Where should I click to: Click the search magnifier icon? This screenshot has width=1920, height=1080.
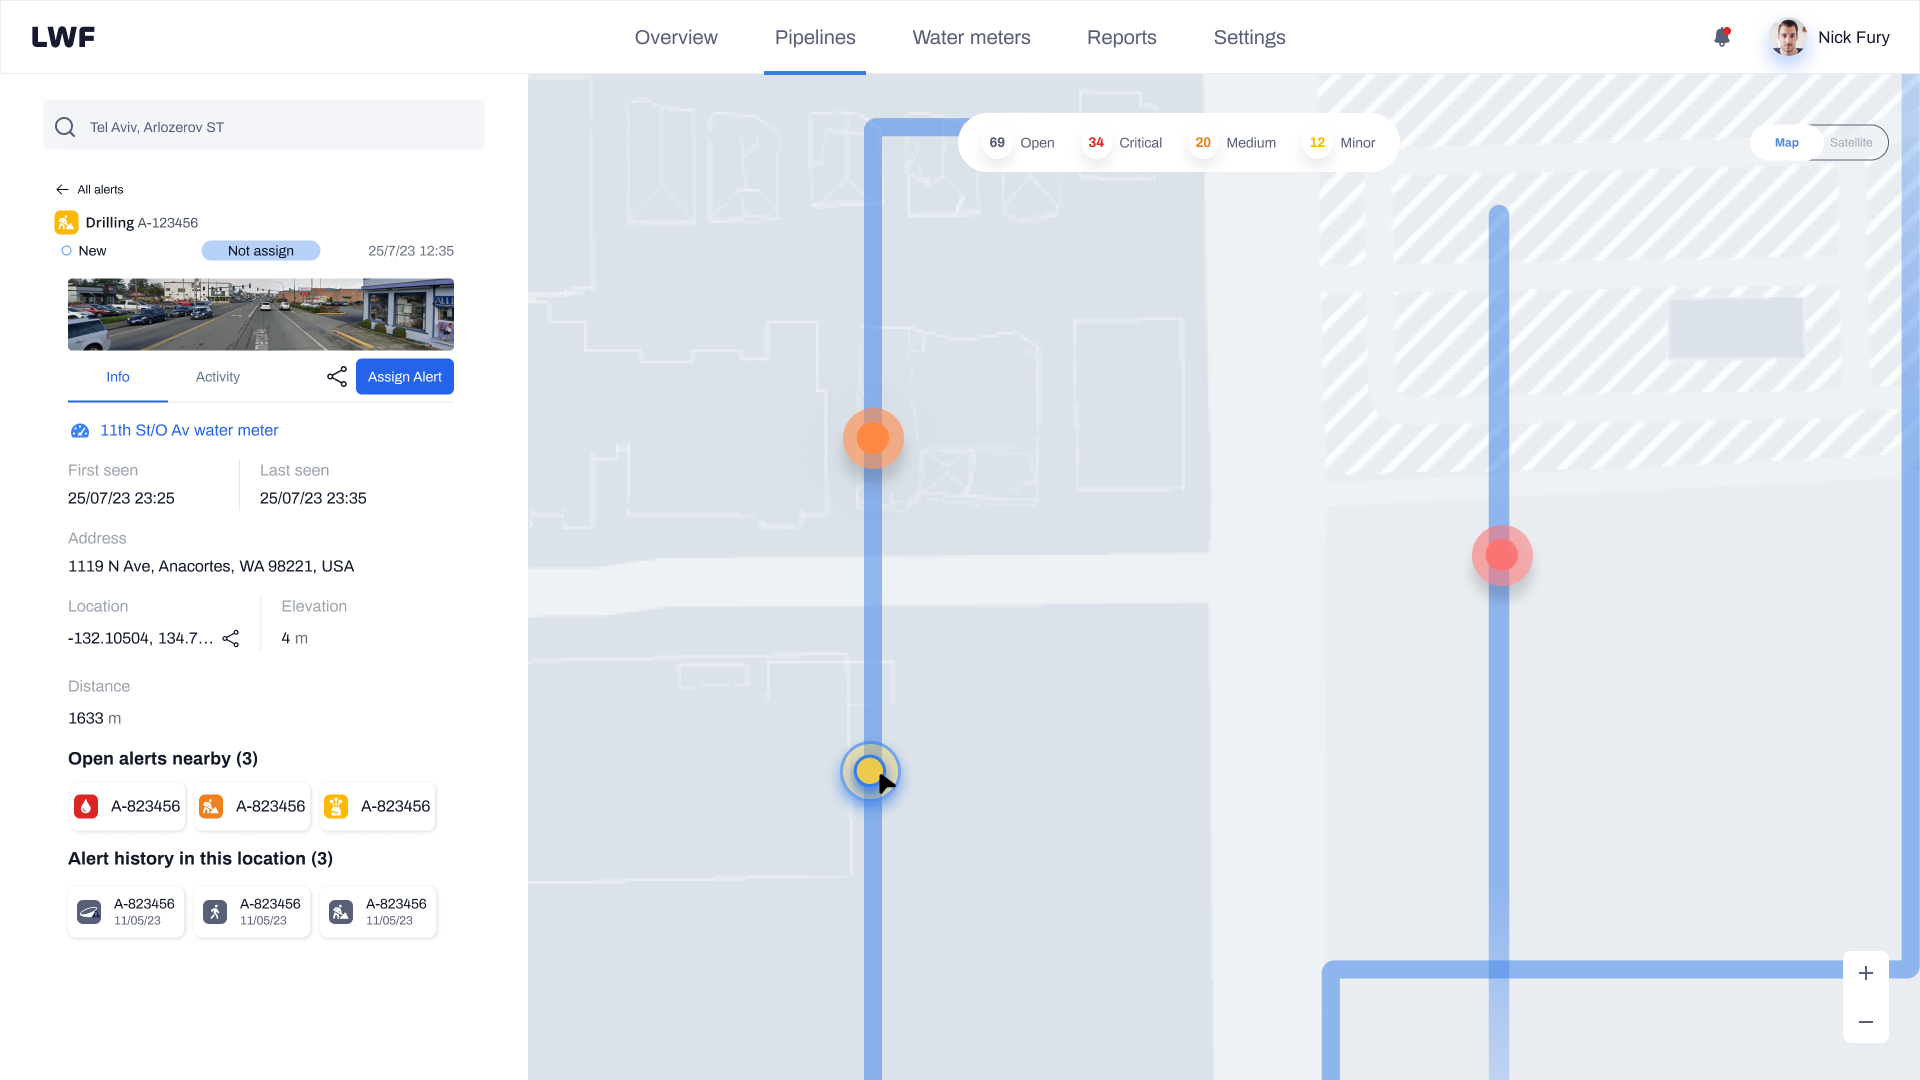65,127
